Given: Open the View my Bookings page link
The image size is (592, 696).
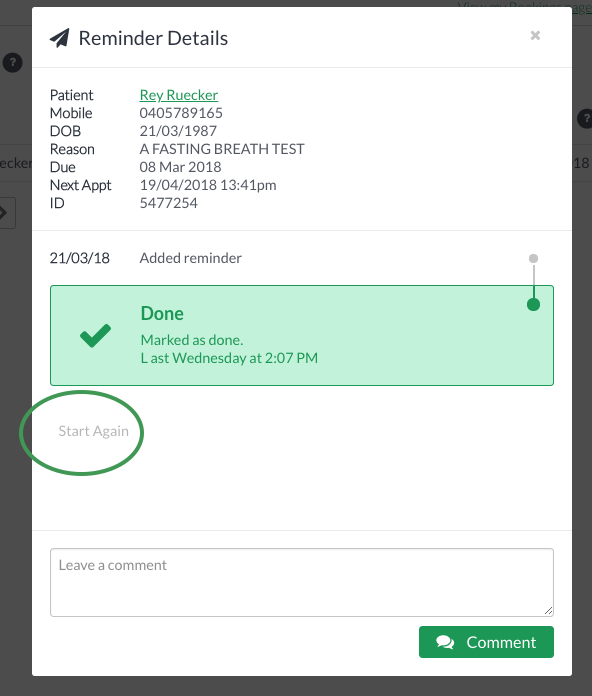Looking at the screenshot, I should coord(525,7).
